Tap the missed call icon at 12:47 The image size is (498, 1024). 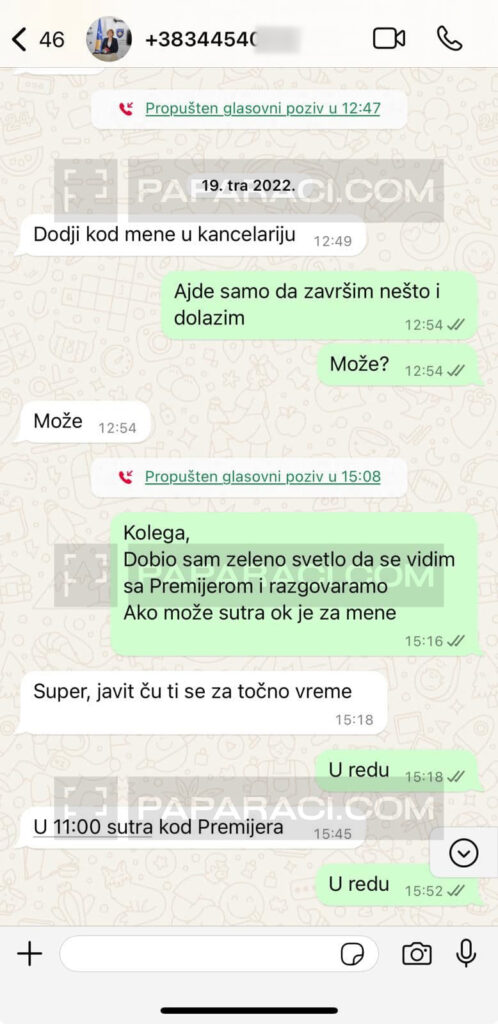tap(125, 109)
